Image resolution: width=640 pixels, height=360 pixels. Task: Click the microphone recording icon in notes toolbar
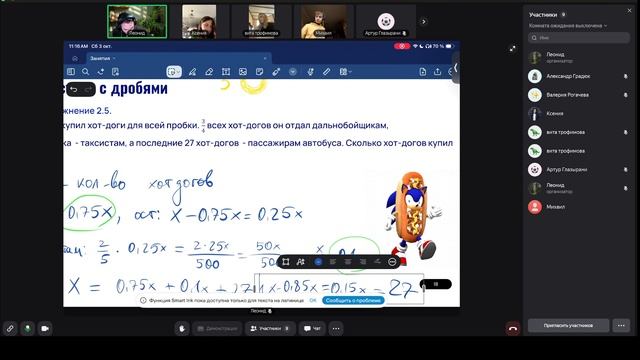310,72
